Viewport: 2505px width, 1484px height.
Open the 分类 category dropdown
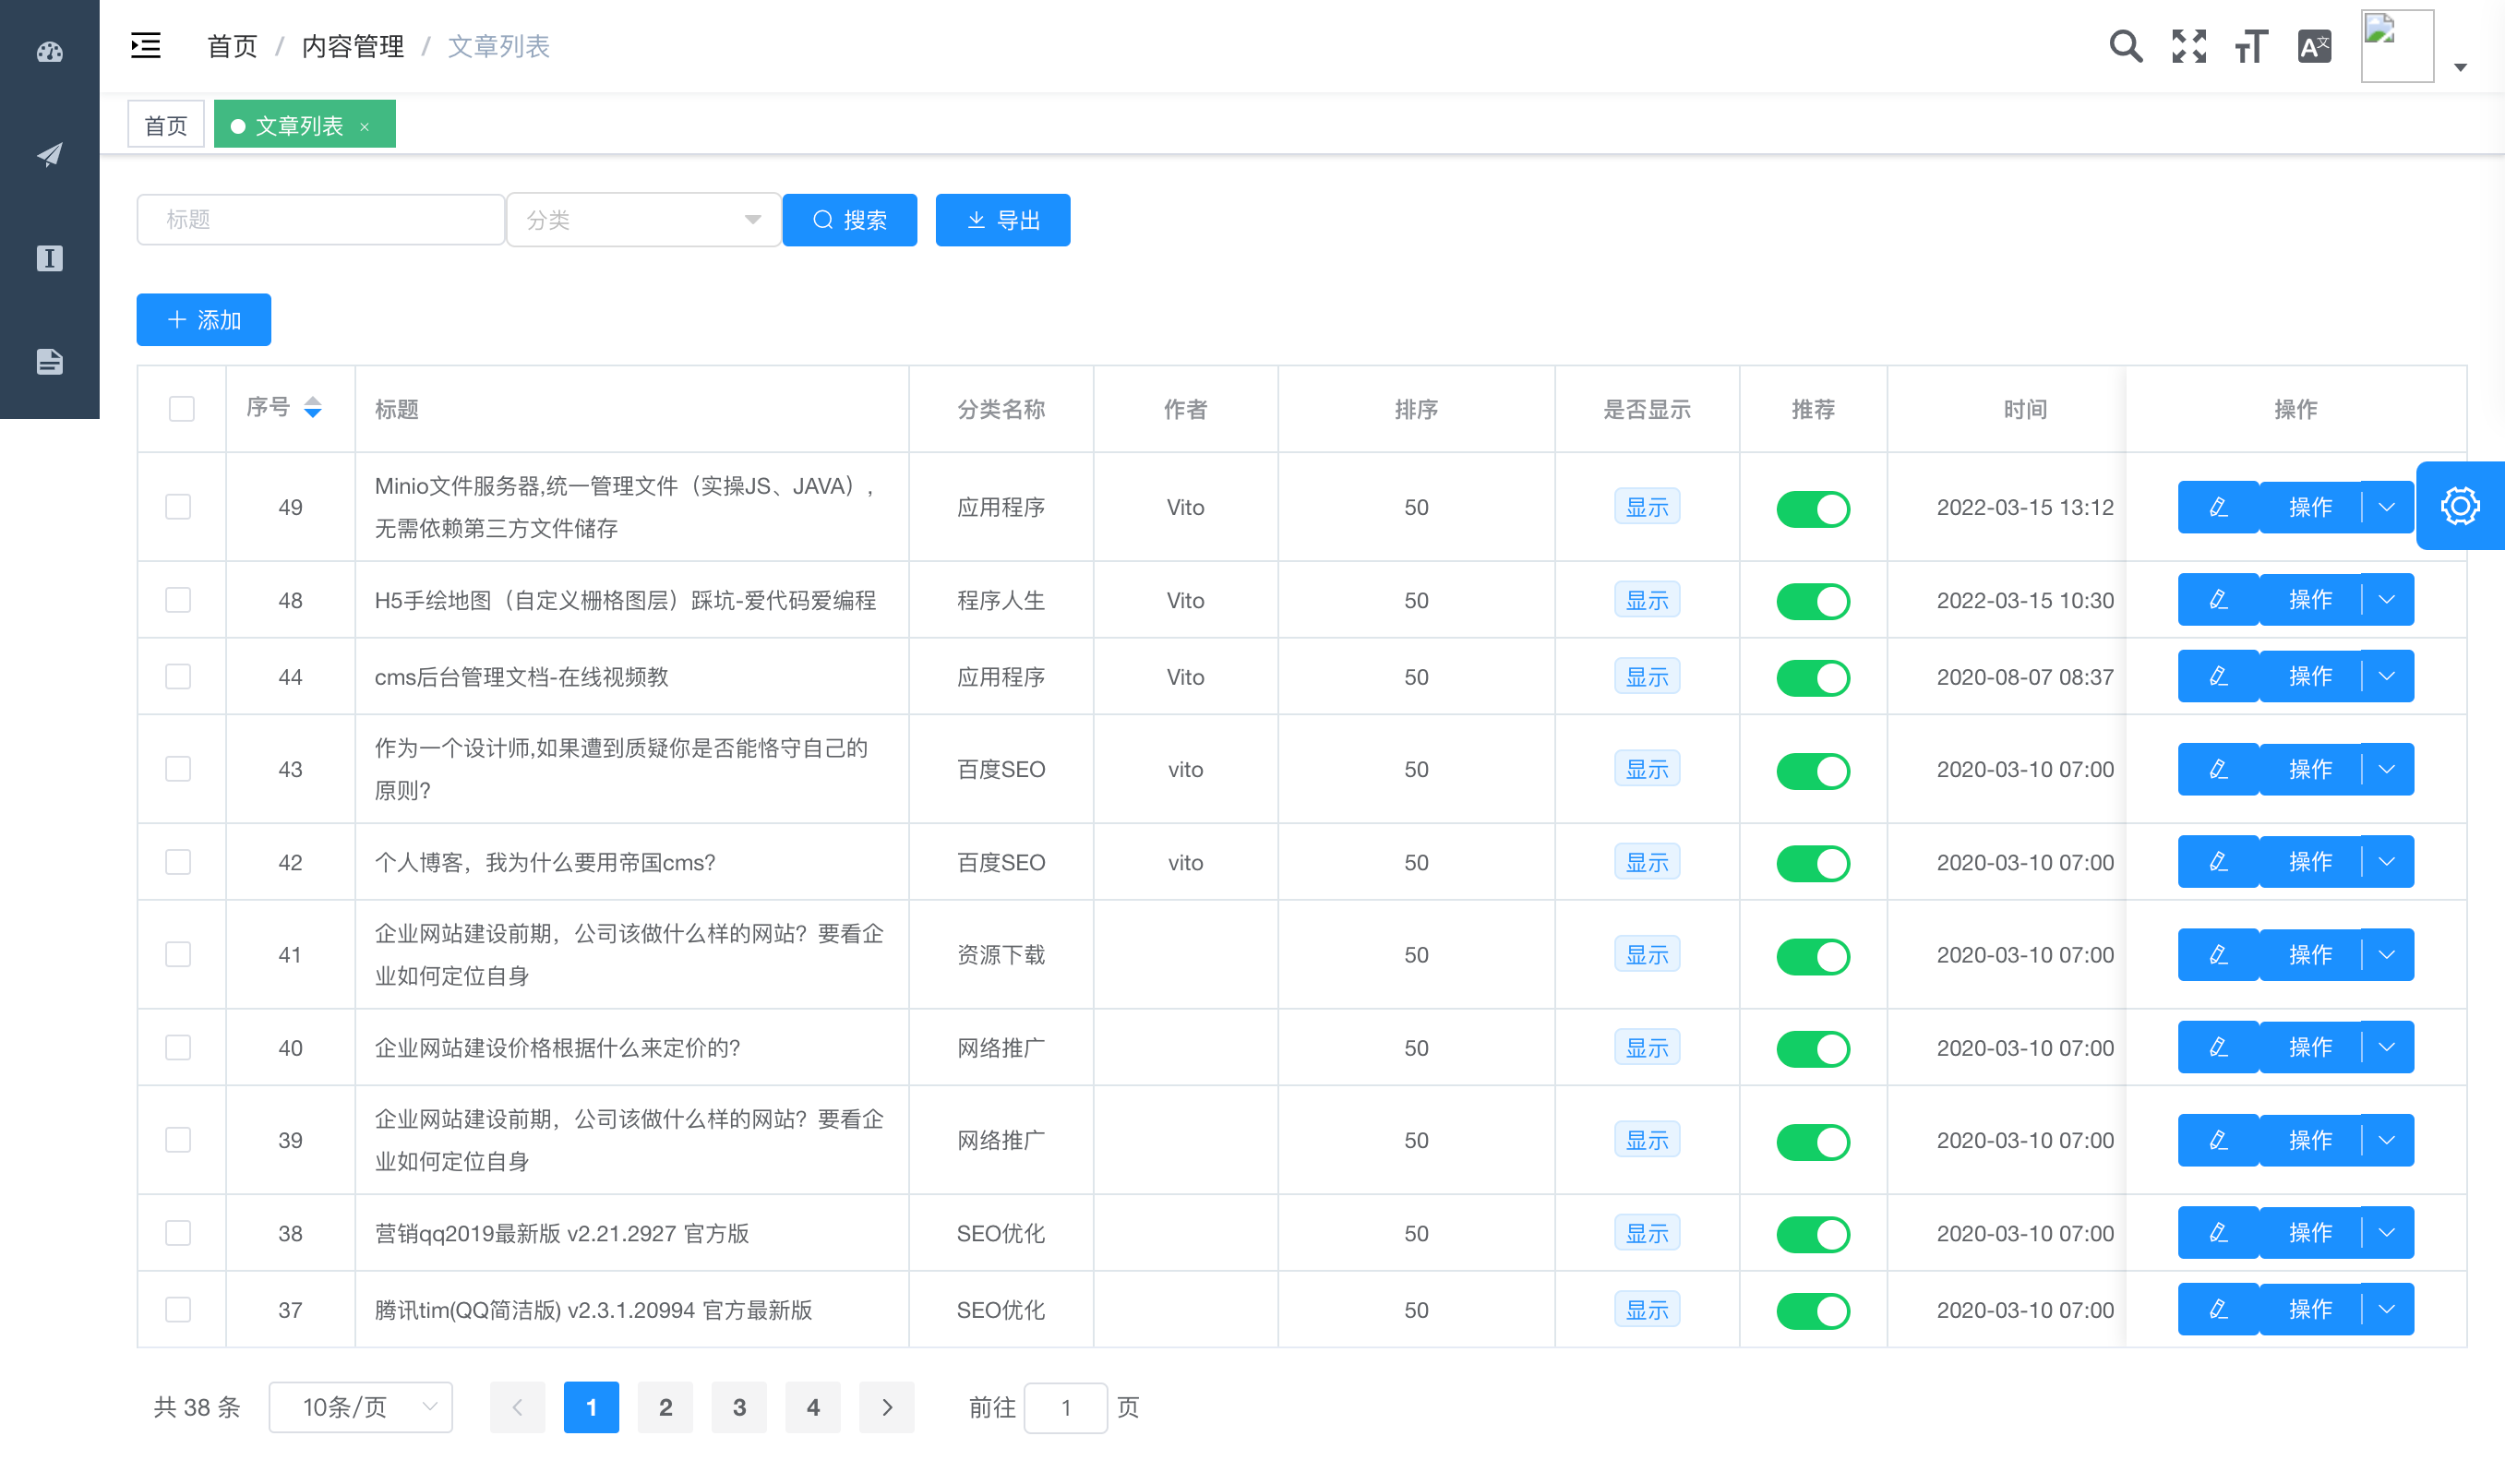click(643, 220)
